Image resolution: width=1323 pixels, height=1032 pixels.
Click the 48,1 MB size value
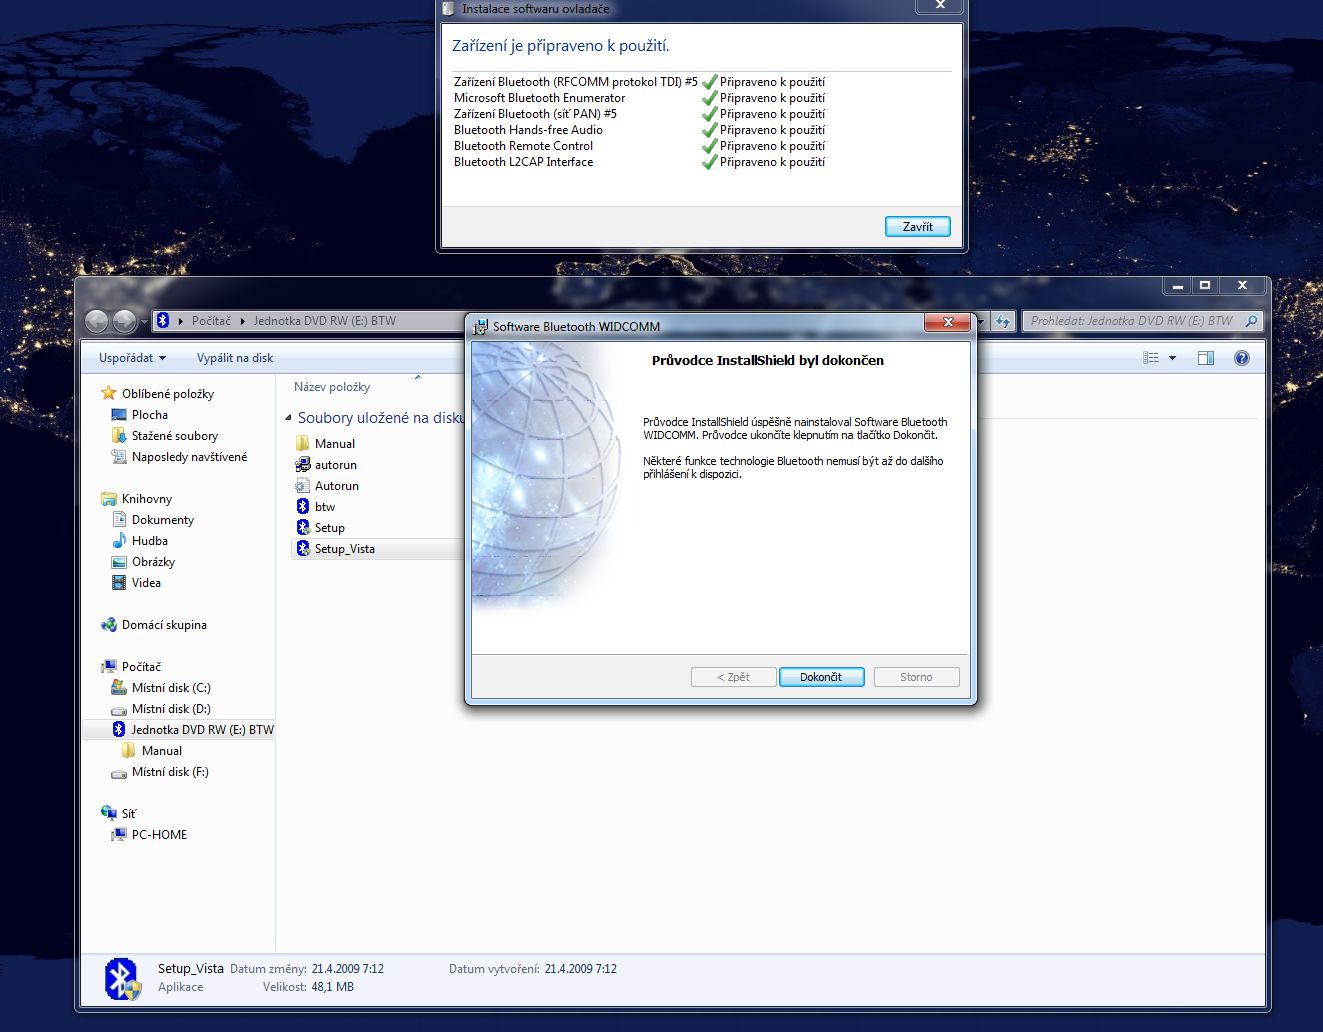point(333,987)
